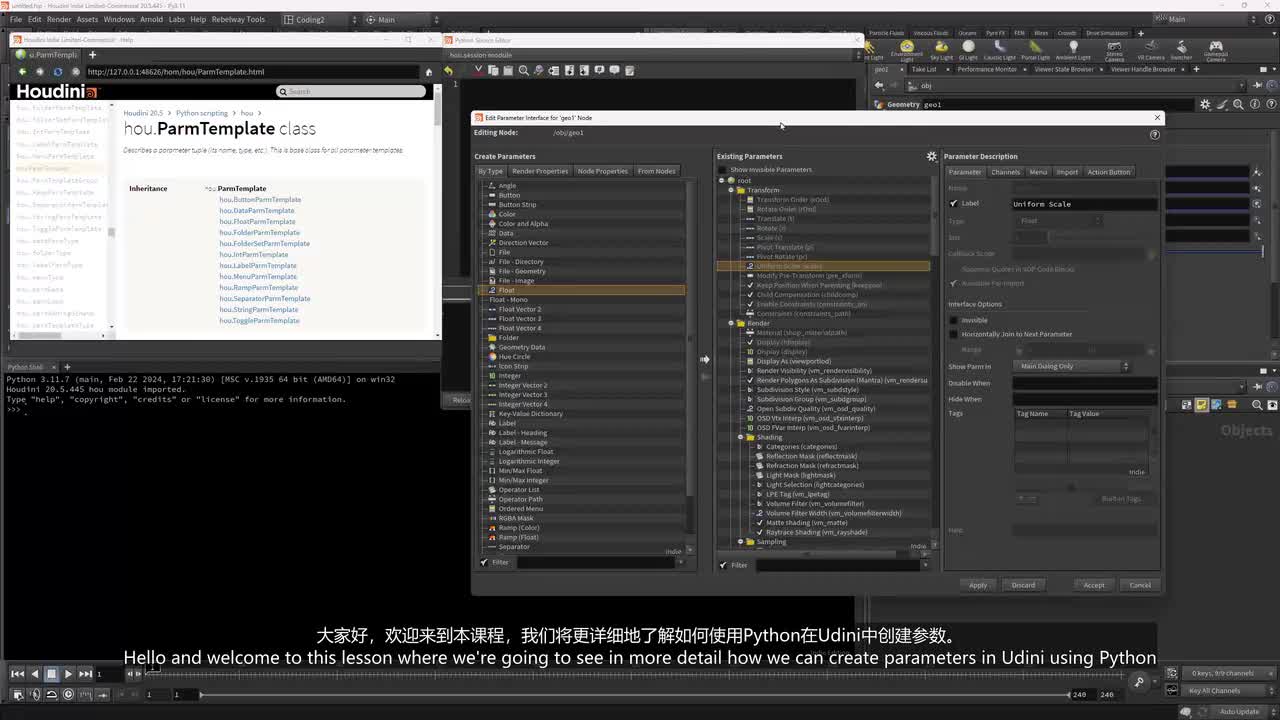Screen dimensions: 1280x720
Task: Open the Arnold menu
Action: pos(151,19)
